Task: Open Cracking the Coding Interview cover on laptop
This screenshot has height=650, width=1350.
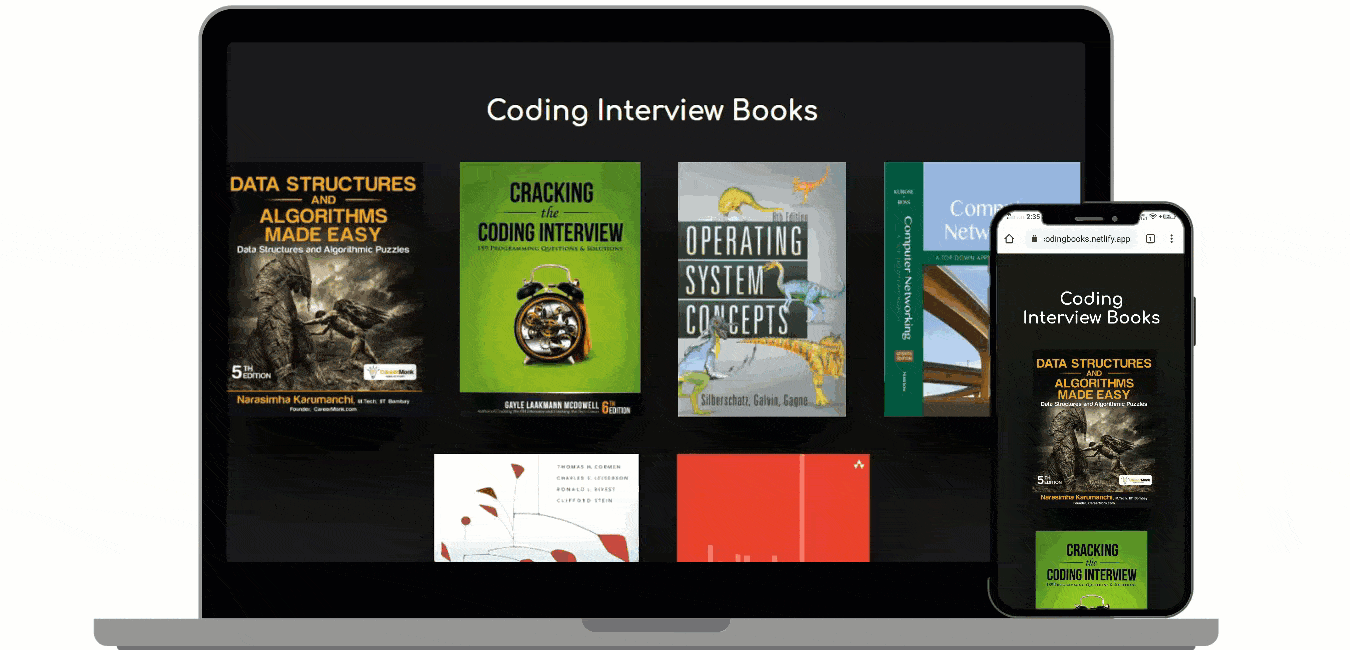Action: (x=550, y=289)
